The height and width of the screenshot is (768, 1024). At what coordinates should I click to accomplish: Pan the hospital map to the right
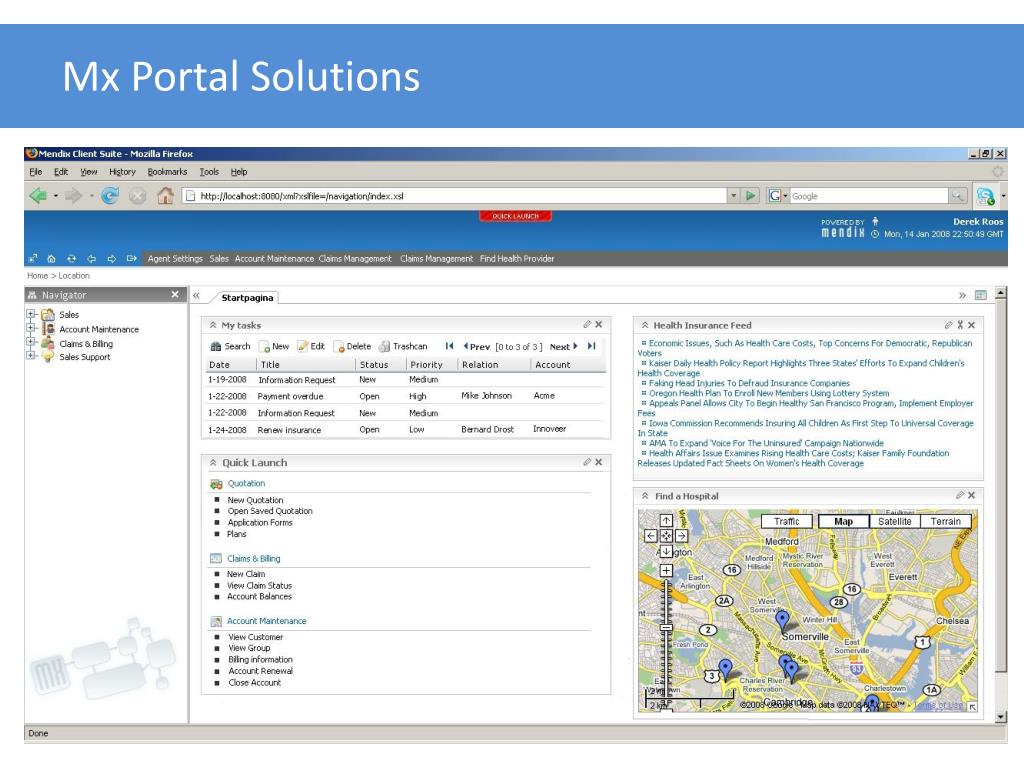coord(681,536)
